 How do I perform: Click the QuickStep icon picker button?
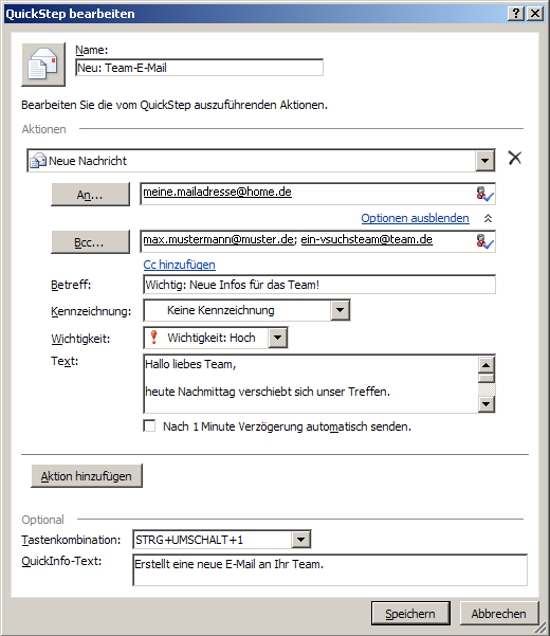pos(43,64)
